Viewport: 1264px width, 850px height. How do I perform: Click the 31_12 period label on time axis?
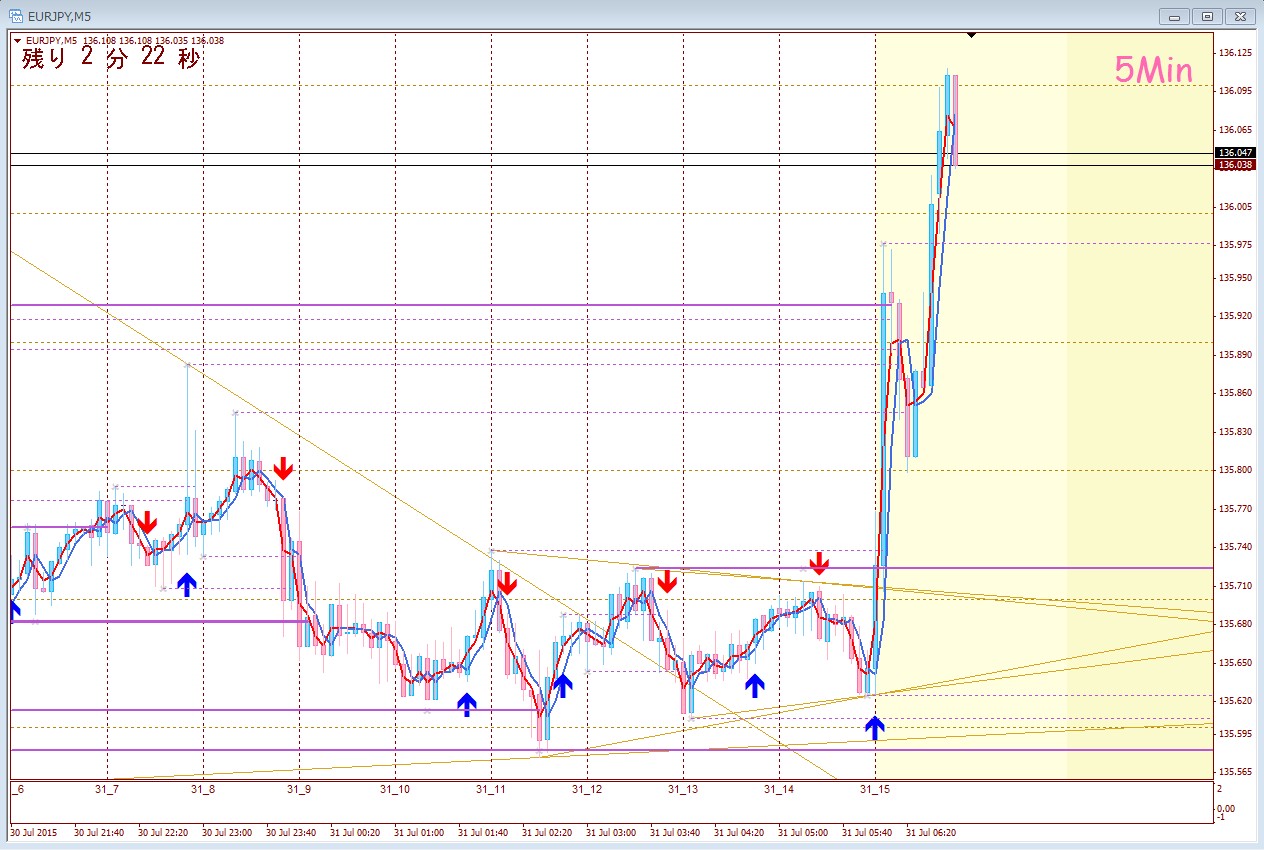pos(586,789)
